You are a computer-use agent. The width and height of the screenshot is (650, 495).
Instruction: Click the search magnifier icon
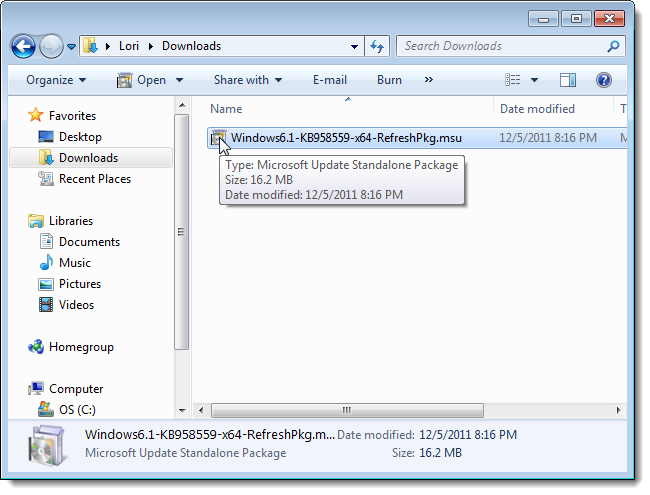point(614,46)
